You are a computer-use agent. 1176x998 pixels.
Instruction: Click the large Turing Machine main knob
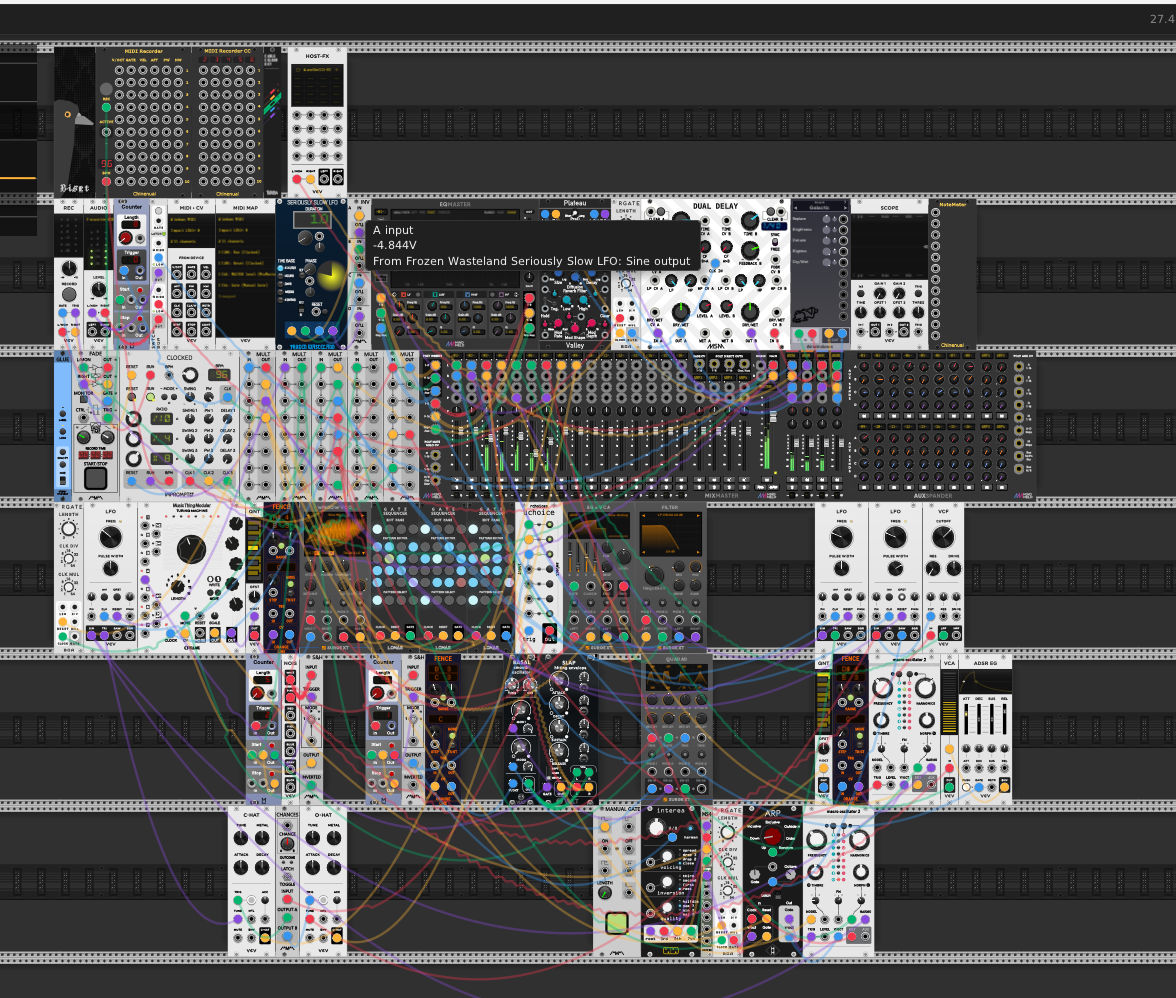coord(190,550)
